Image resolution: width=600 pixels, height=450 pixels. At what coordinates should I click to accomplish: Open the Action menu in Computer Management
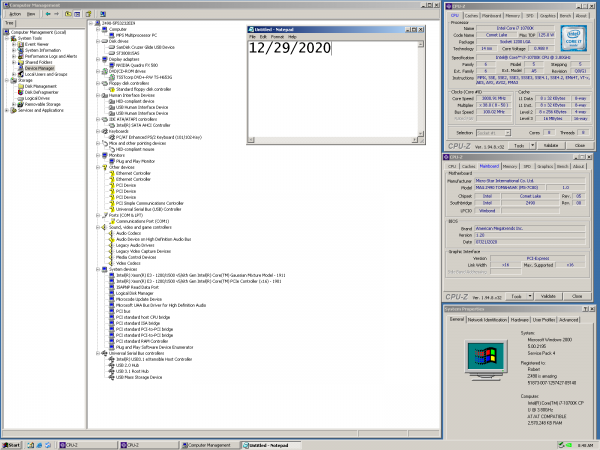(x=11, y=15)
